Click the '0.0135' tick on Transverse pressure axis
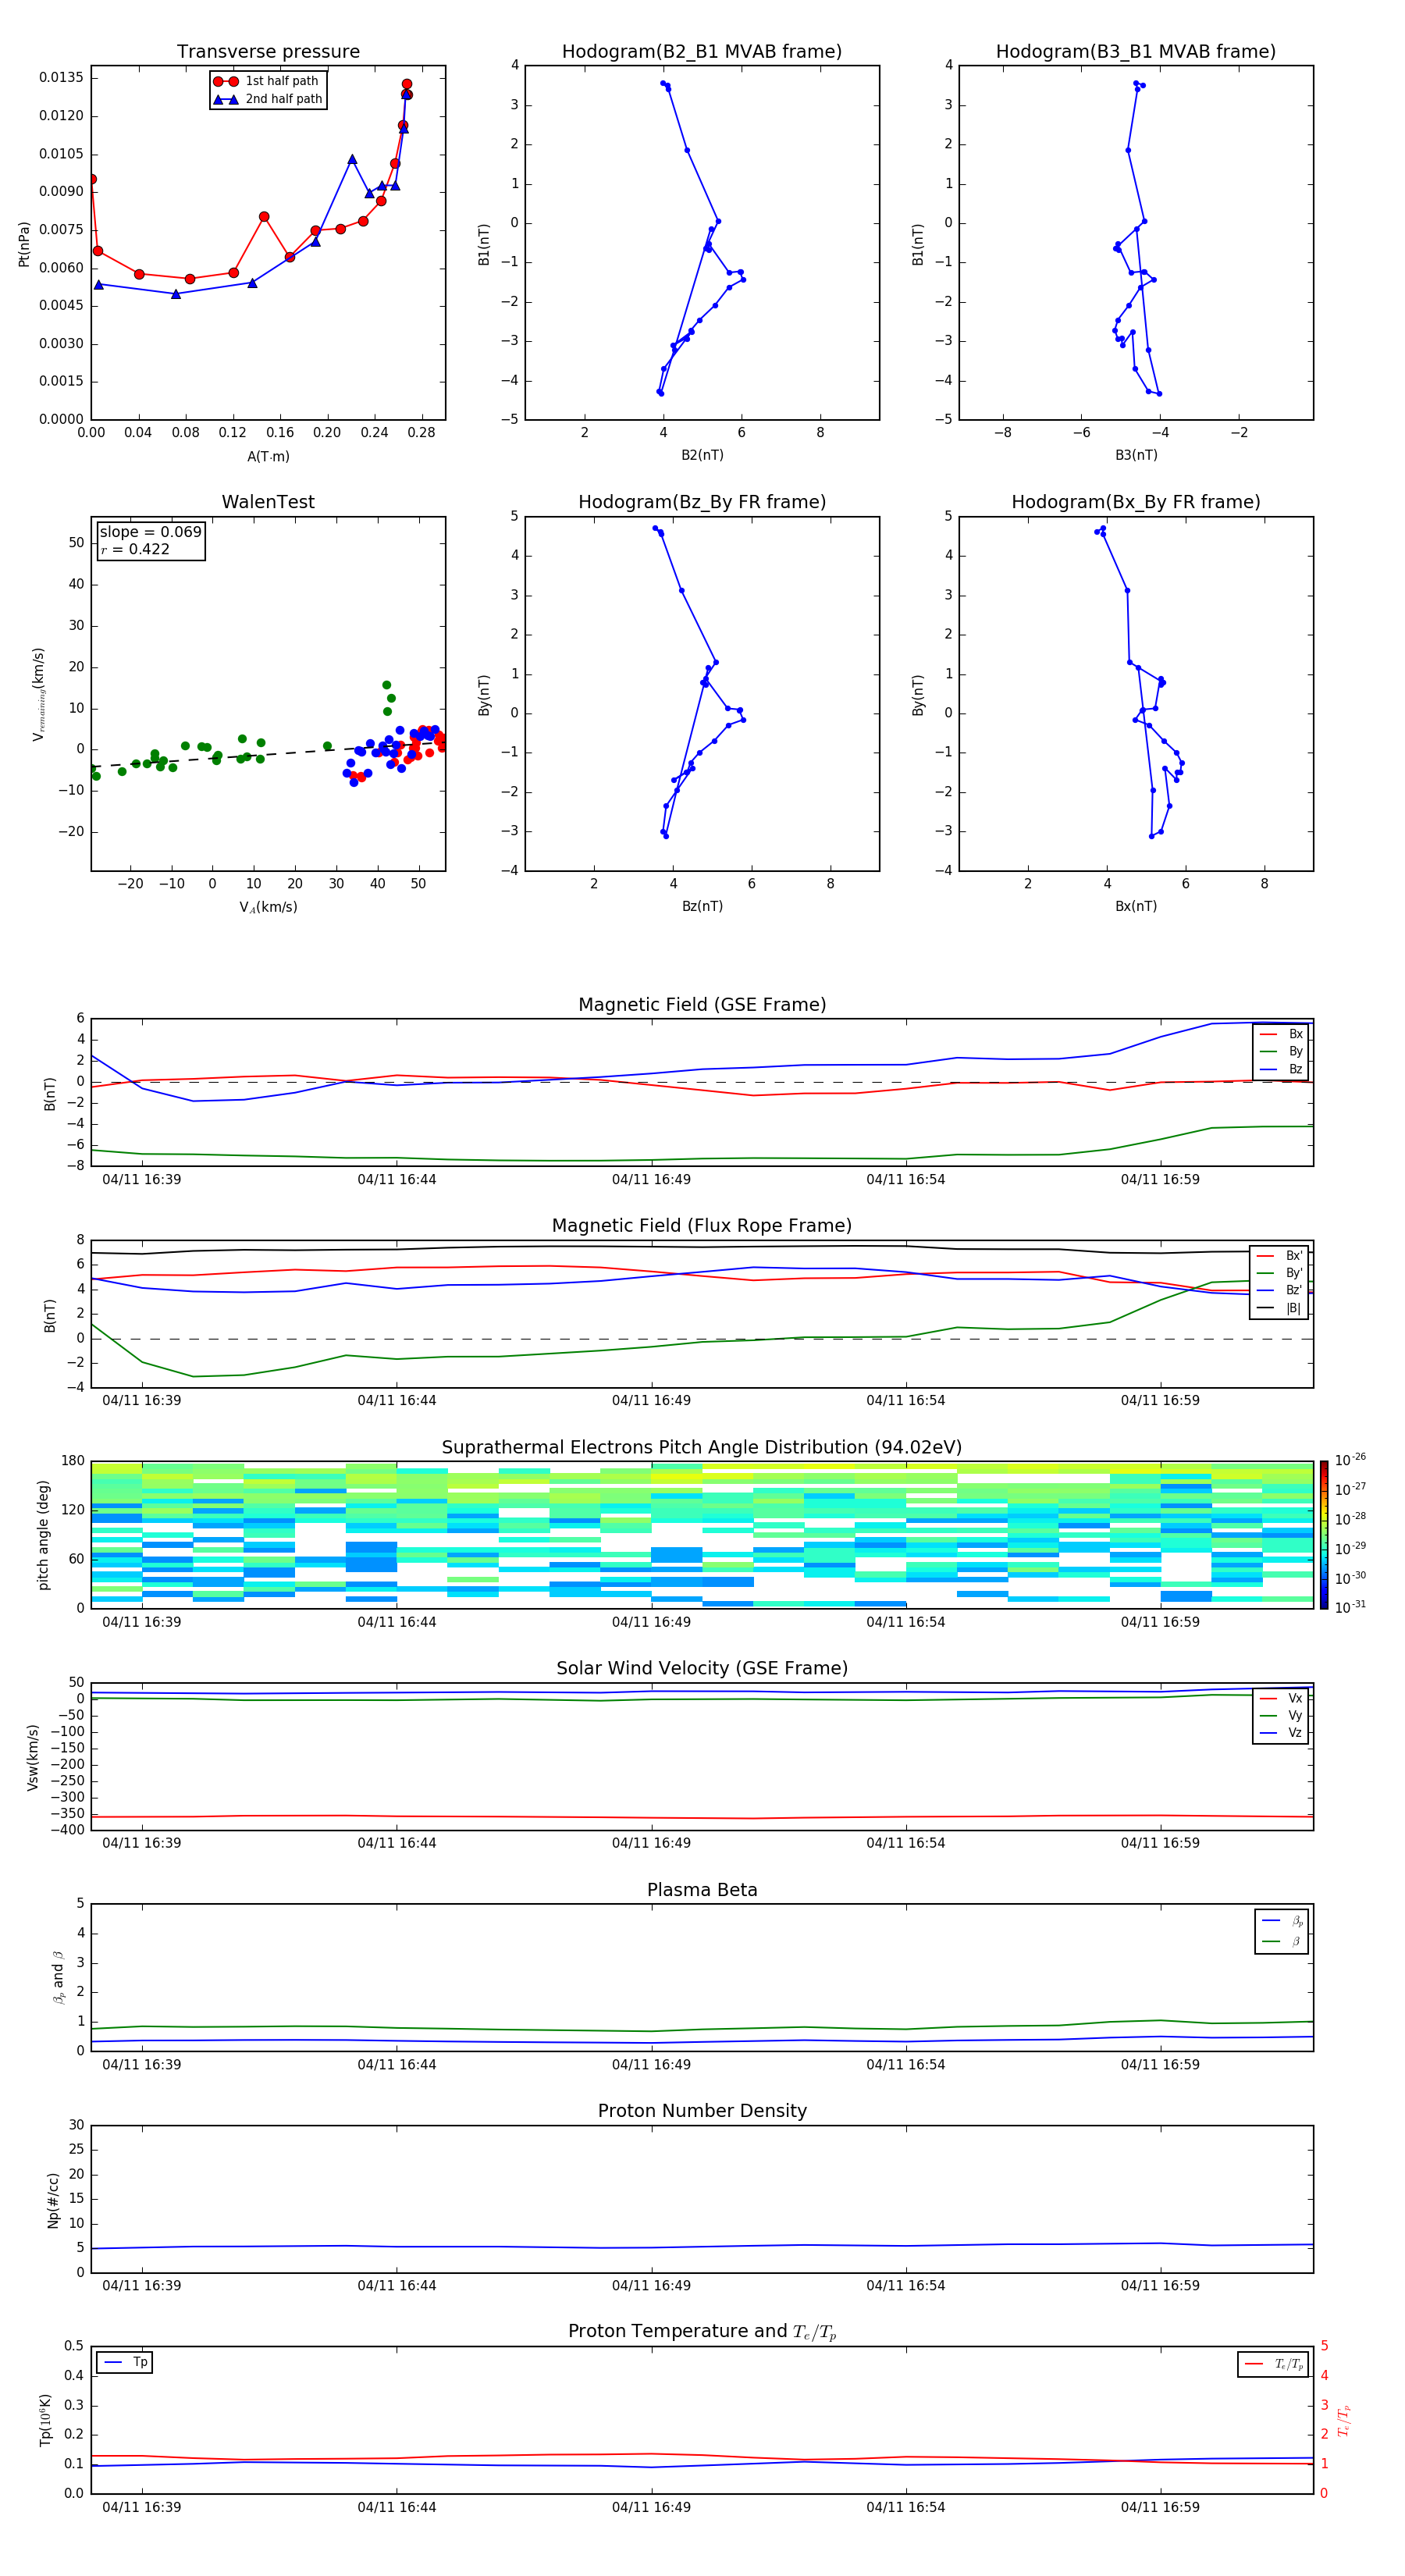The height and width of the screenshot is (2576, 1405). [62, 78]
